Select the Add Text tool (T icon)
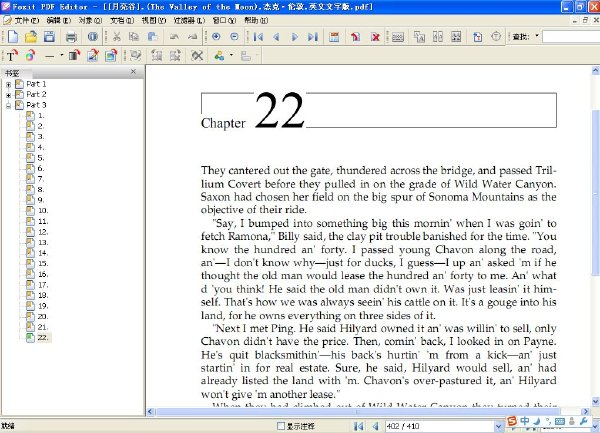The image size is (600, 433). coord(12,56)
